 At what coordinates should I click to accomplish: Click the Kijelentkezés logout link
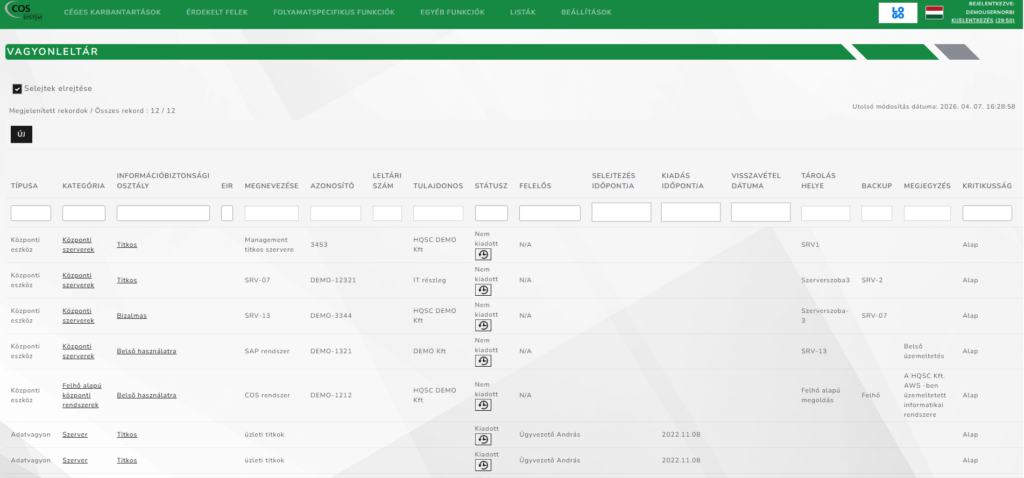987,19
